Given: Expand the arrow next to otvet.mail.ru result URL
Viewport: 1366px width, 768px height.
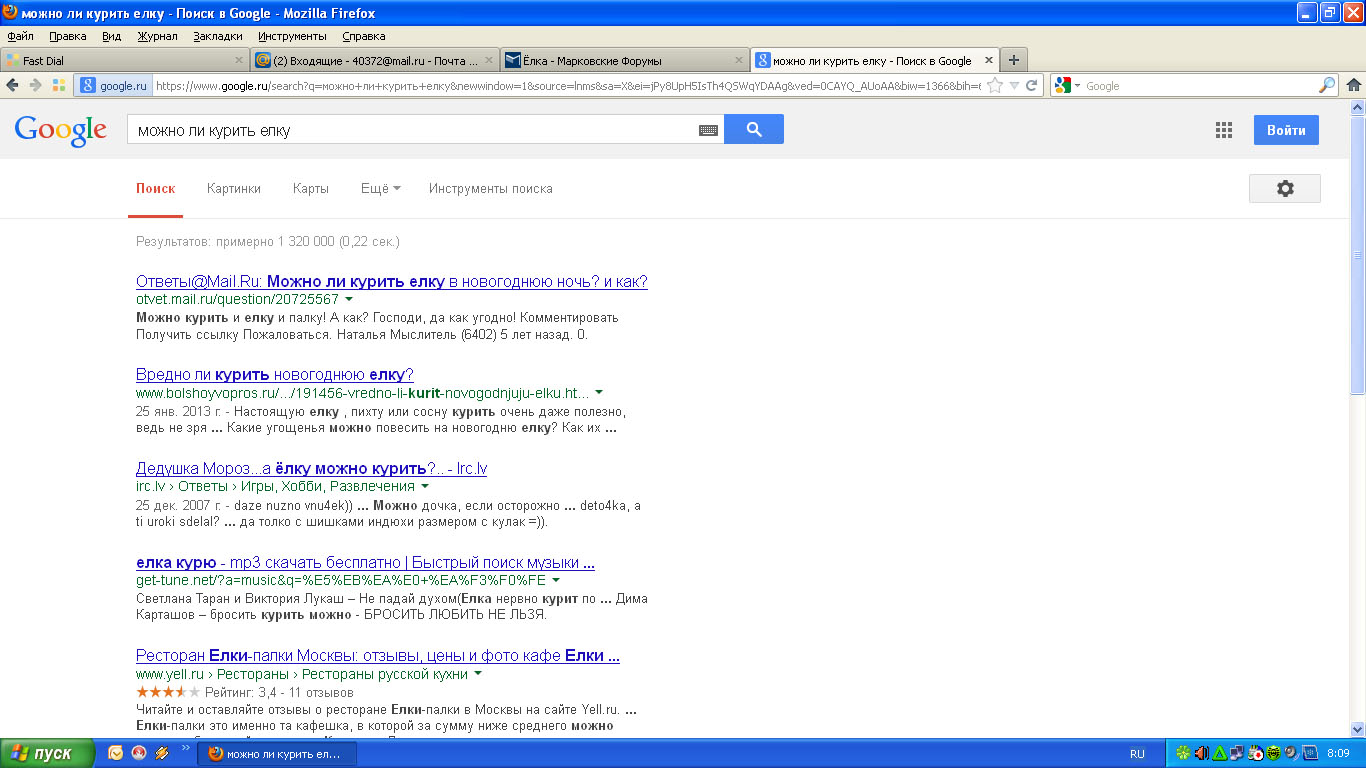Looking at the screenshot, I should tap(349, 299).
